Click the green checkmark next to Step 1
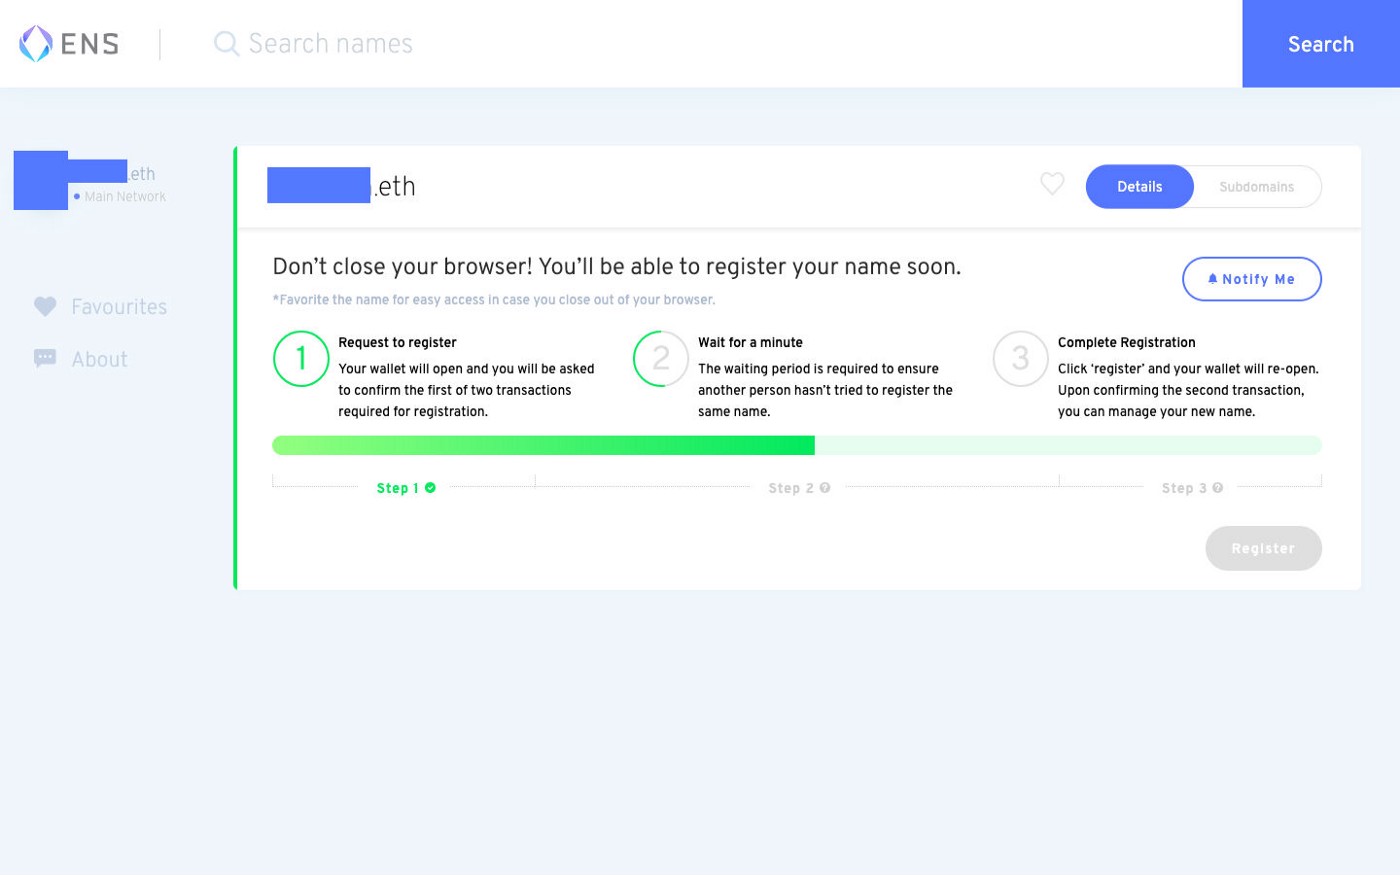Image resolution: width=1400 pixels, height=875 pixels. click(x=430, y=488)
